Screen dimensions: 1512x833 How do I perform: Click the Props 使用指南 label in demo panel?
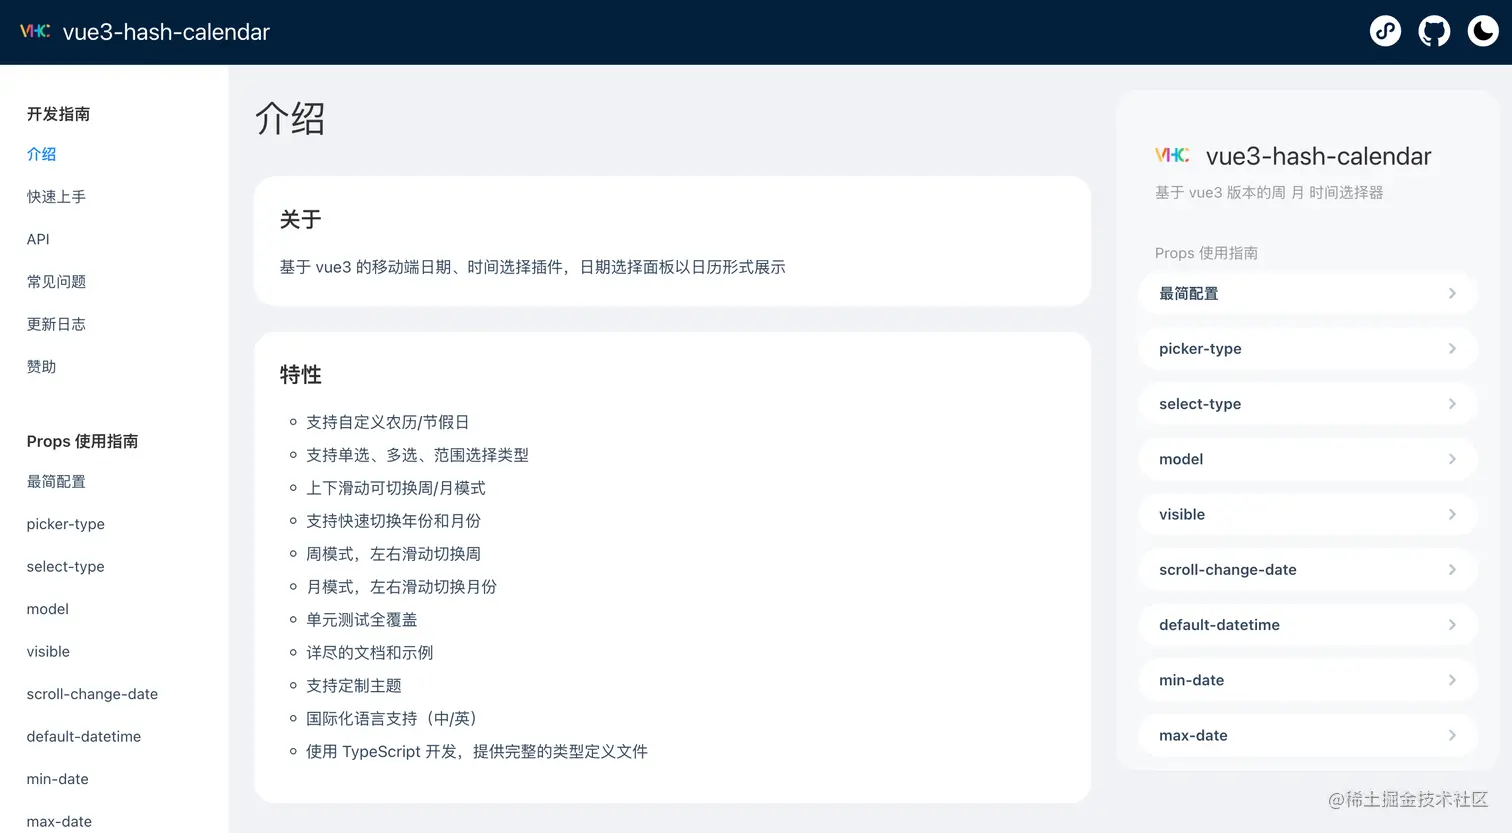pos(1206,253)
